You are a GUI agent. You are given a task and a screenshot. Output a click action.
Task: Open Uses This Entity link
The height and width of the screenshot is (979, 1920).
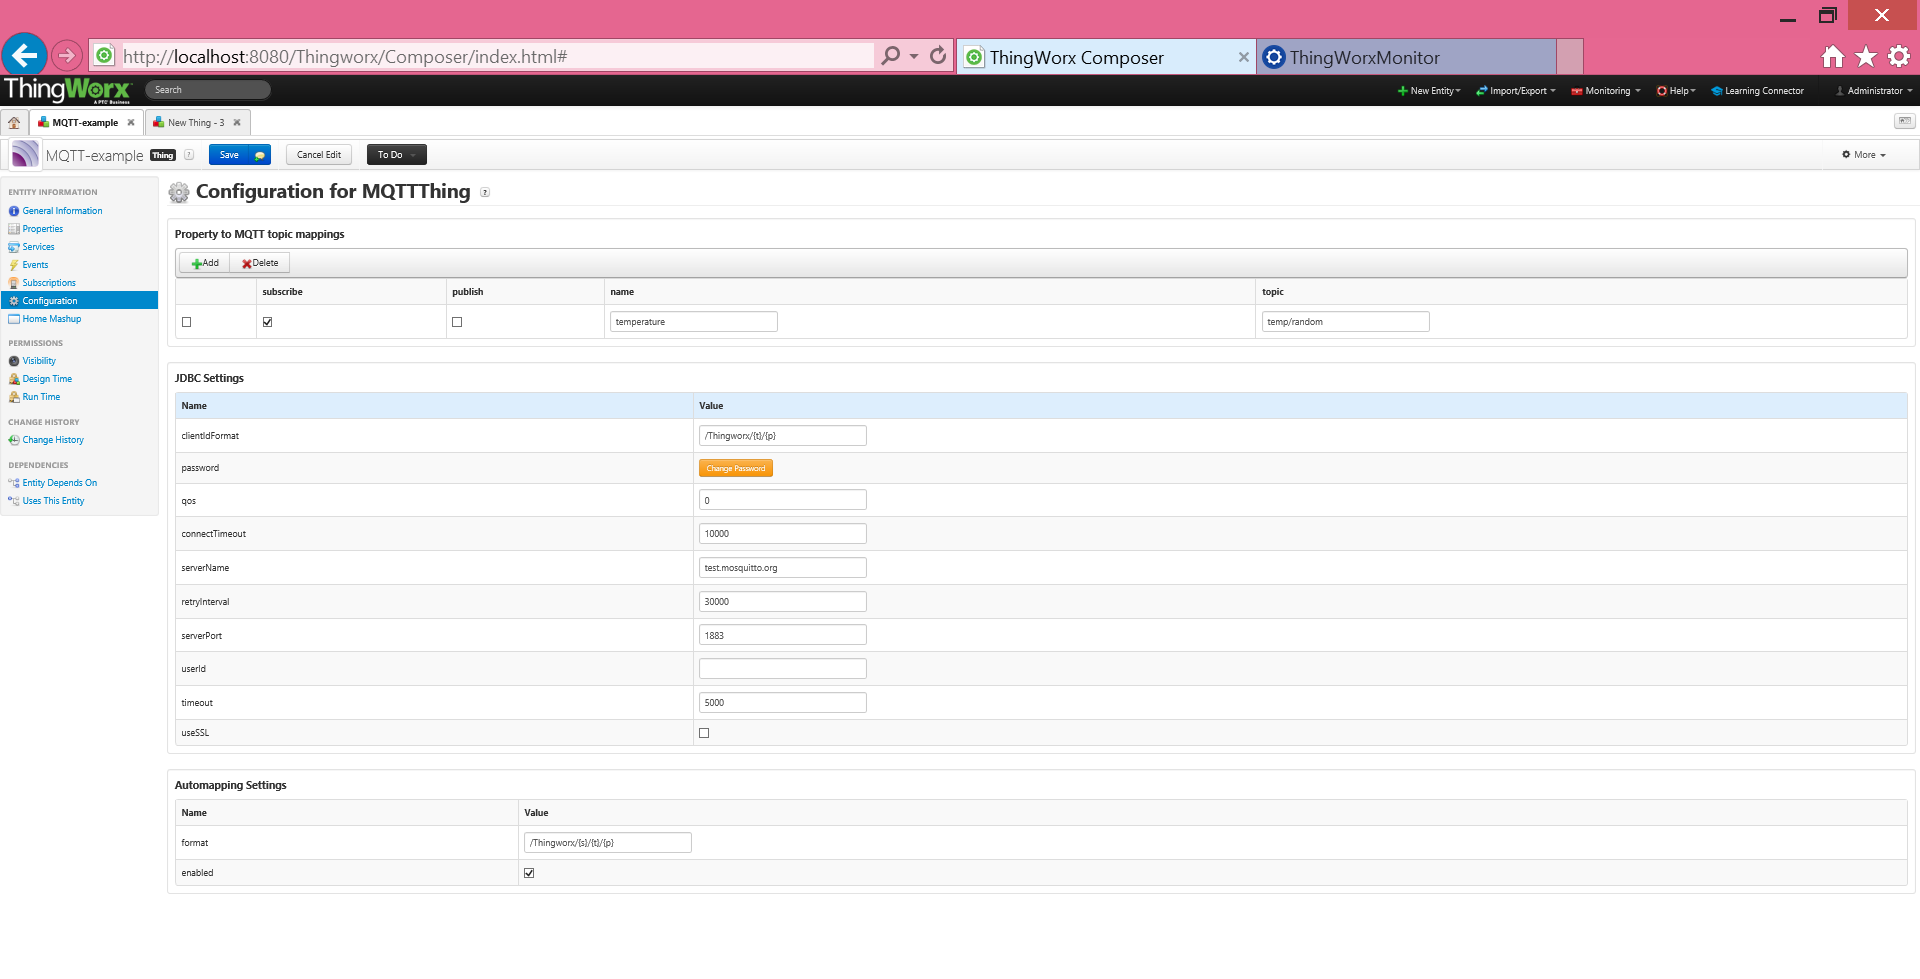(53, 501)
